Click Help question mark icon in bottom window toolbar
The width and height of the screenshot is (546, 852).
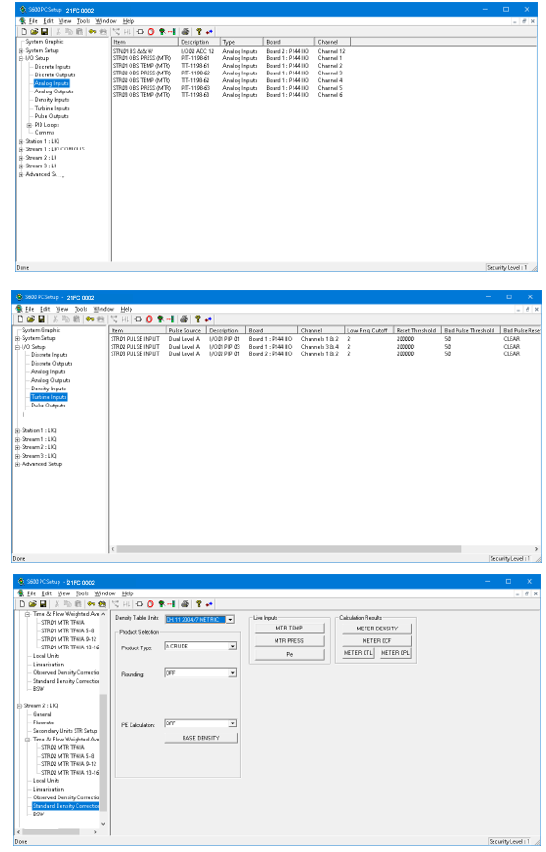point(198,604)
